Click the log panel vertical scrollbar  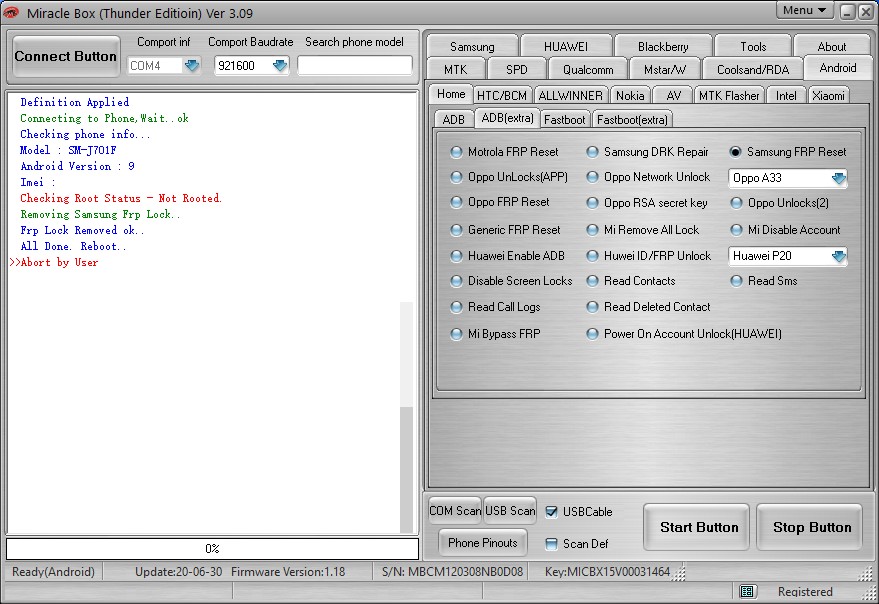coord(406,417)
